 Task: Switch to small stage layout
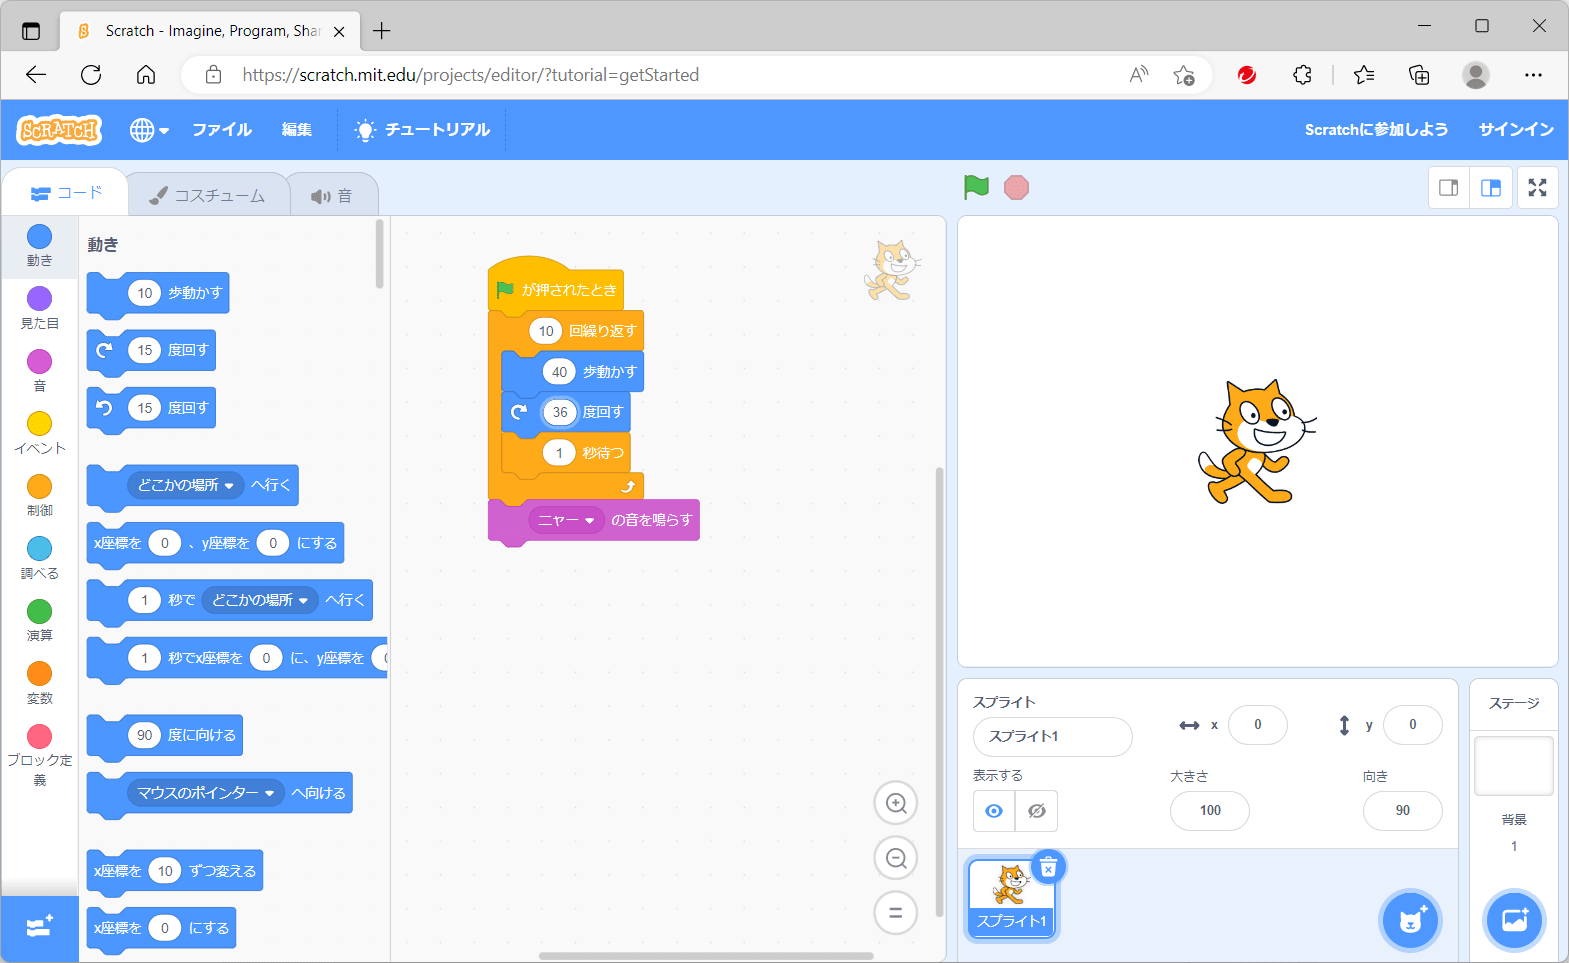pos(1448,188)
